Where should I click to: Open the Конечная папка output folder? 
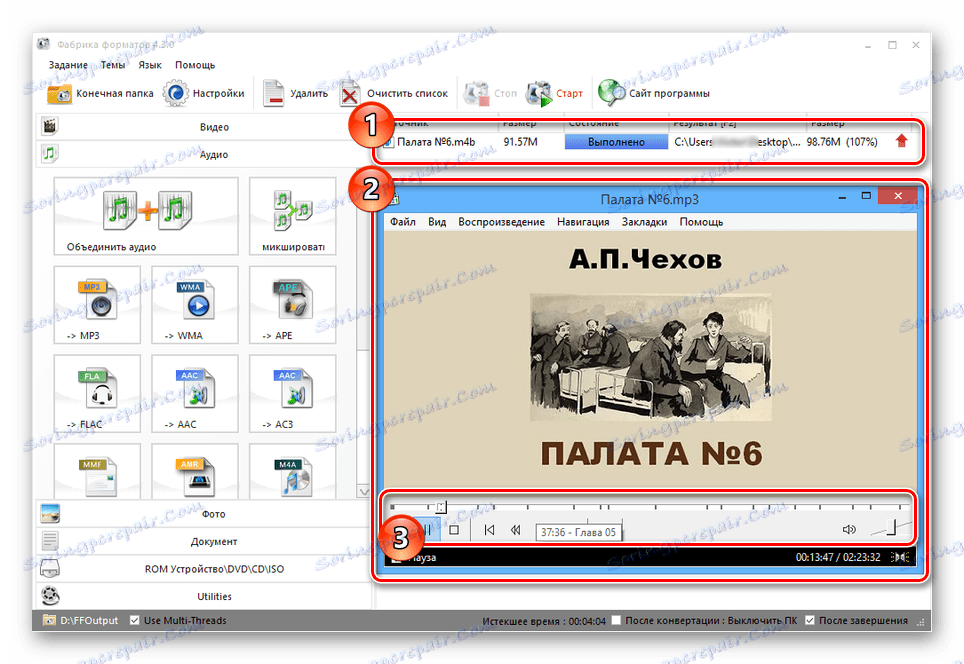click(100, 93)
